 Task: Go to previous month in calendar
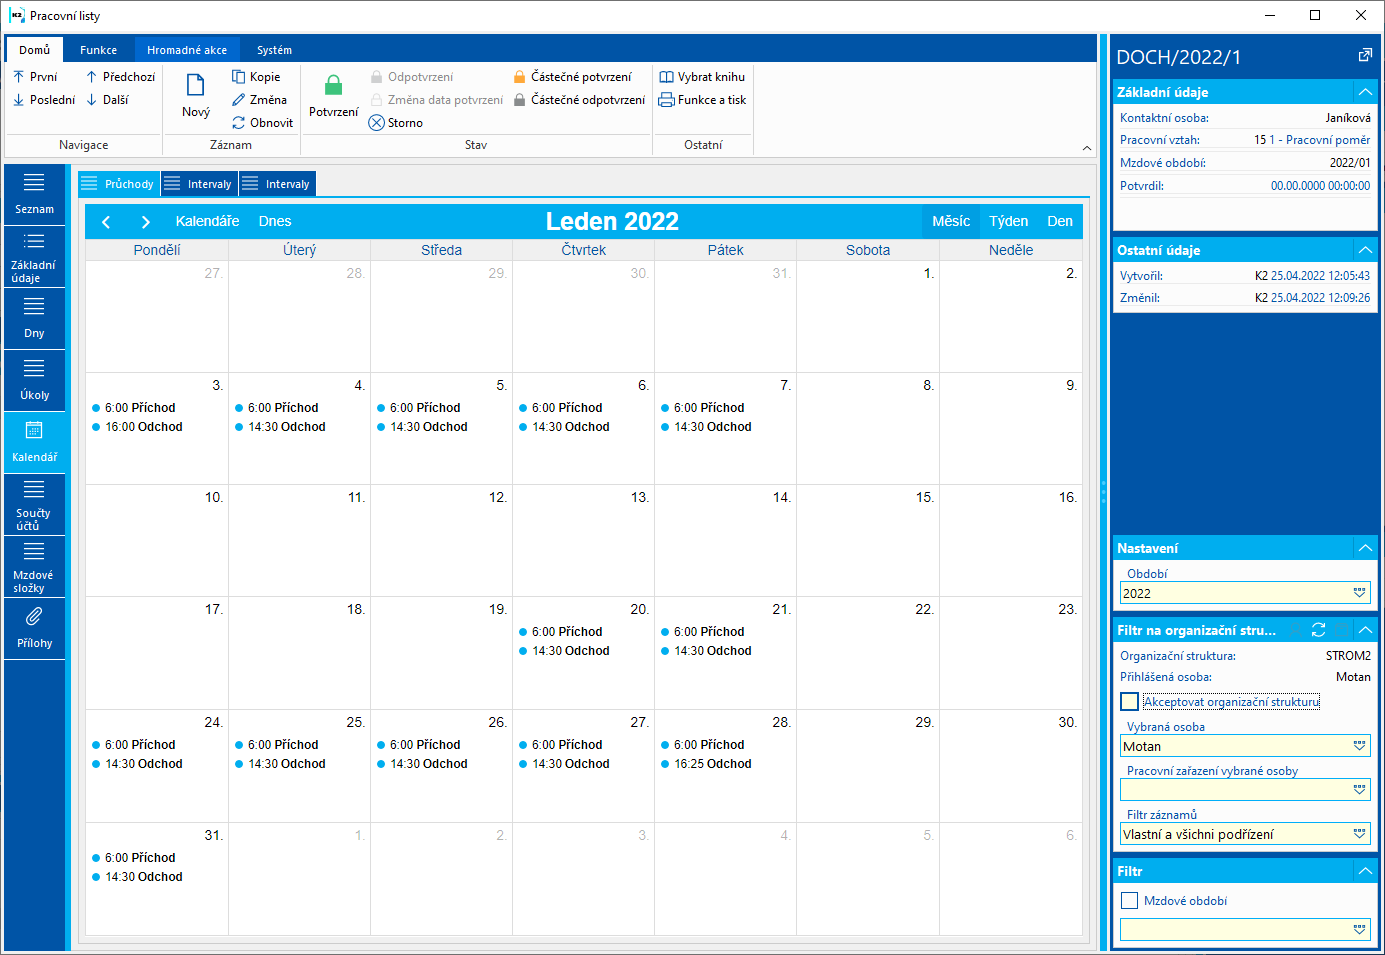point(106,222)
